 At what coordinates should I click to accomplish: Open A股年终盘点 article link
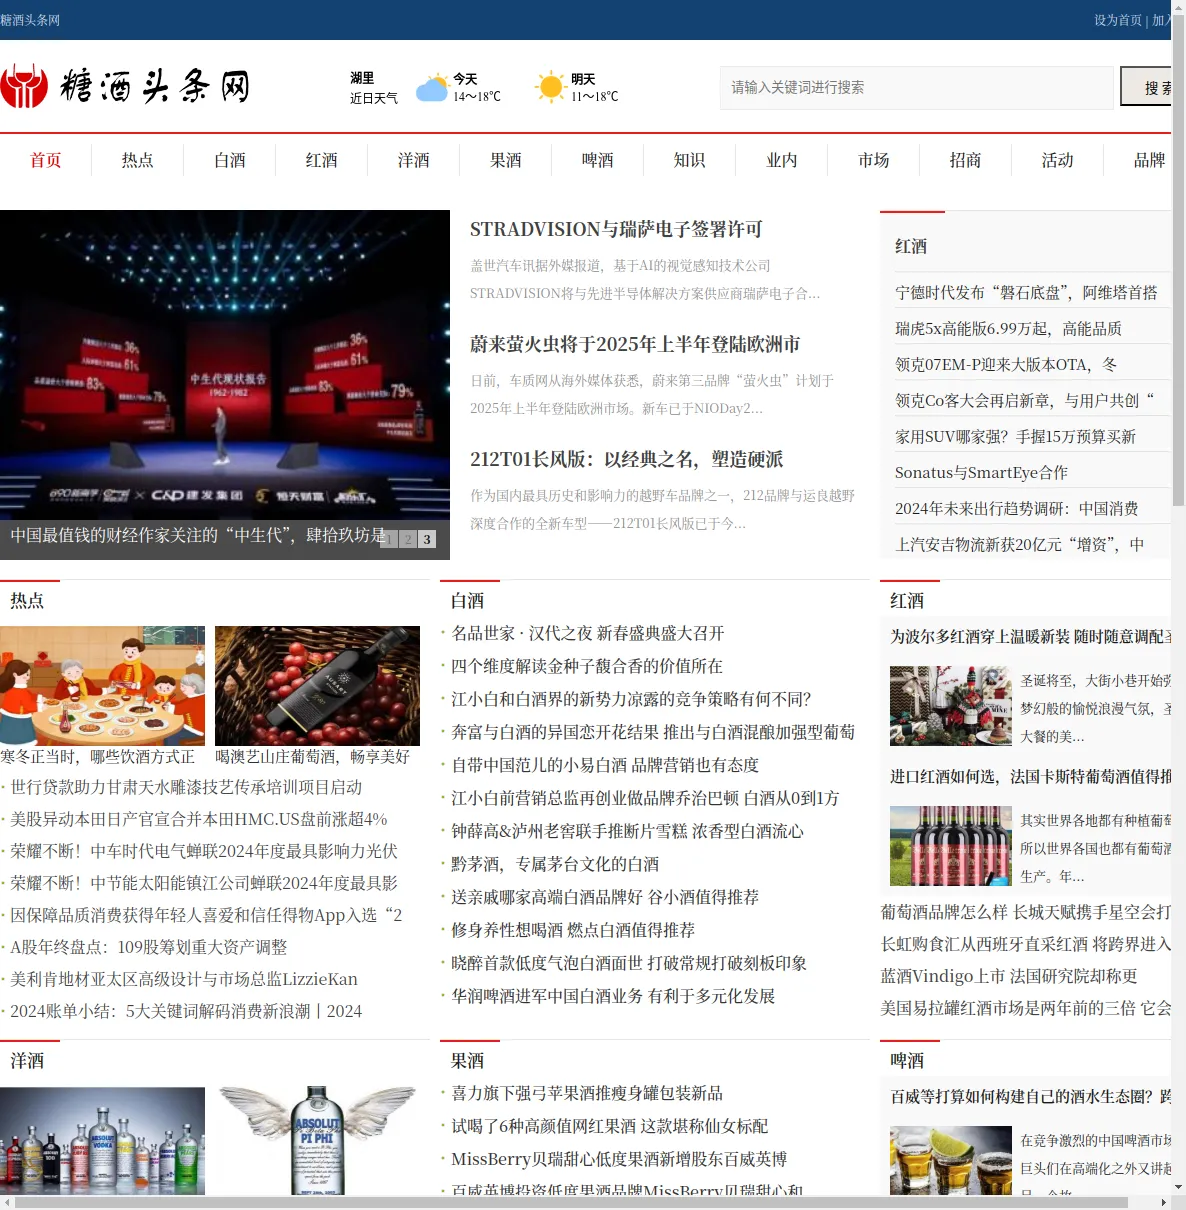148,948
